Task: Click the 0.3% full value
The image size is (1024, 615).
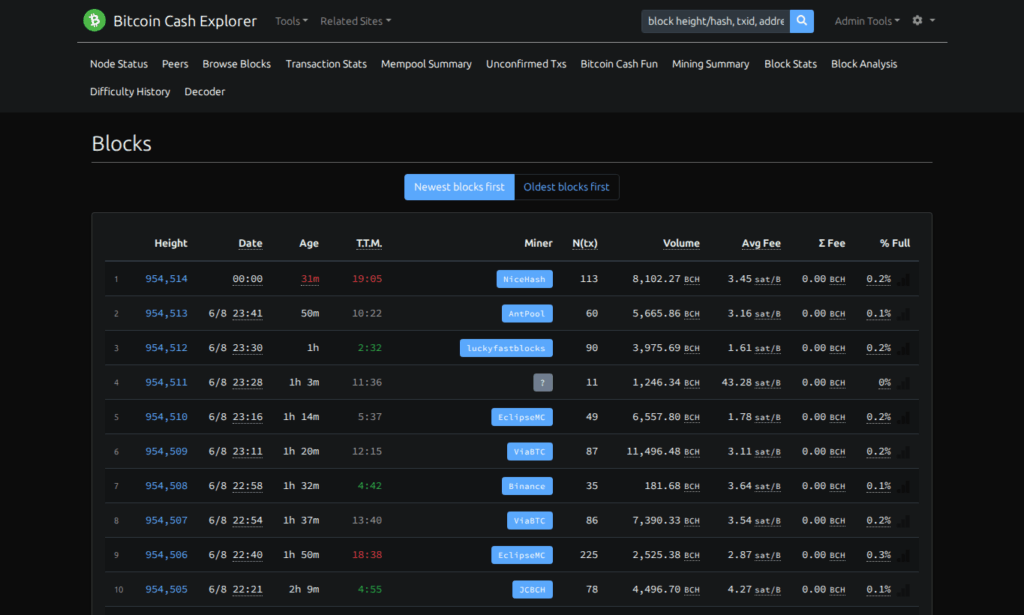Action: 878,555
